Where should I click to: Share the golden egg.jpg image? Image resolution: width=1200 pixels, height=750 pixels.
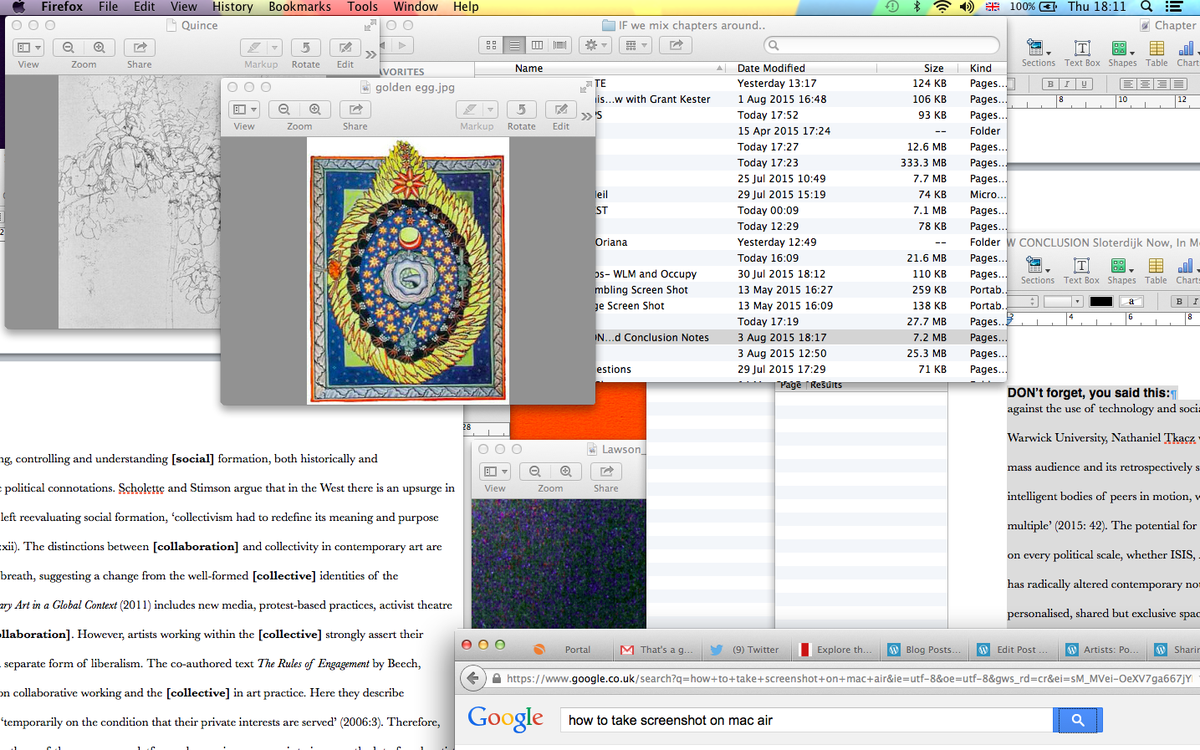point(355,109)
